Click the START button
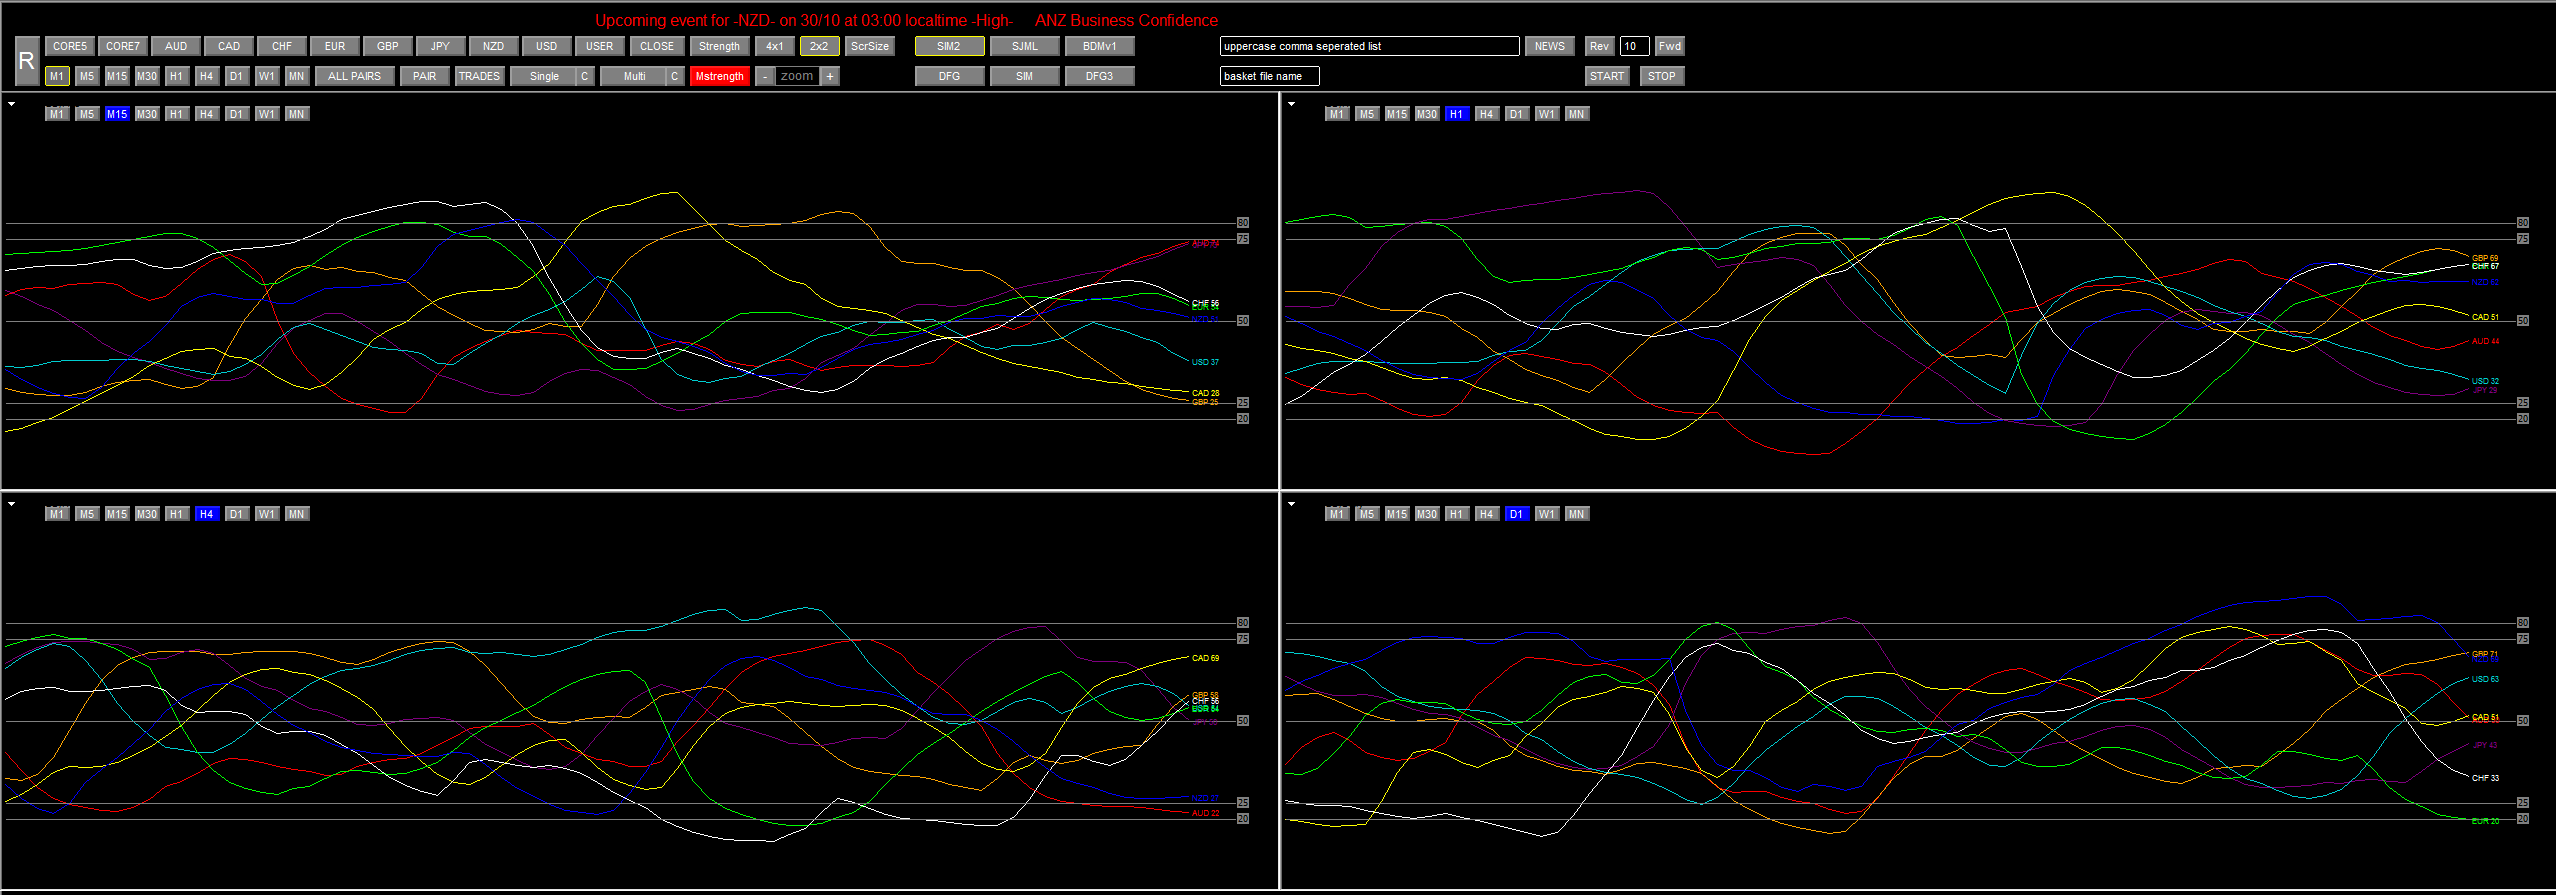This screenshot has width=2556, height=895. click(x=1607, y=76)
